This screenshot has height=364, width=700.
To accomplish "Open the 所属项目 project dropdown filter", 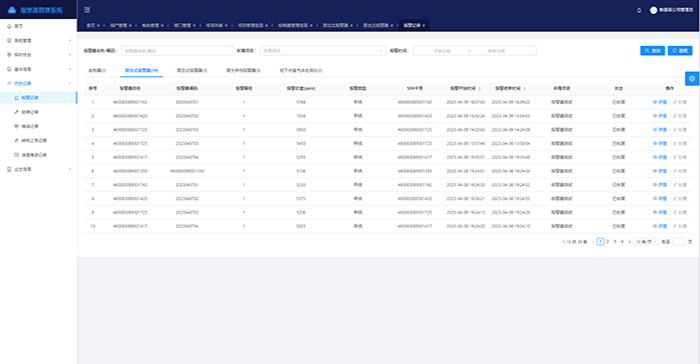I will click(323, 51).
